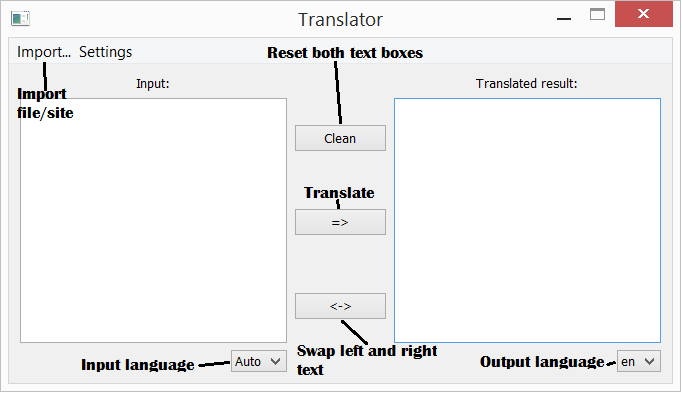The image size is (682, 394).
Task: Click the "Input:" label
Action: coord(153,83)
